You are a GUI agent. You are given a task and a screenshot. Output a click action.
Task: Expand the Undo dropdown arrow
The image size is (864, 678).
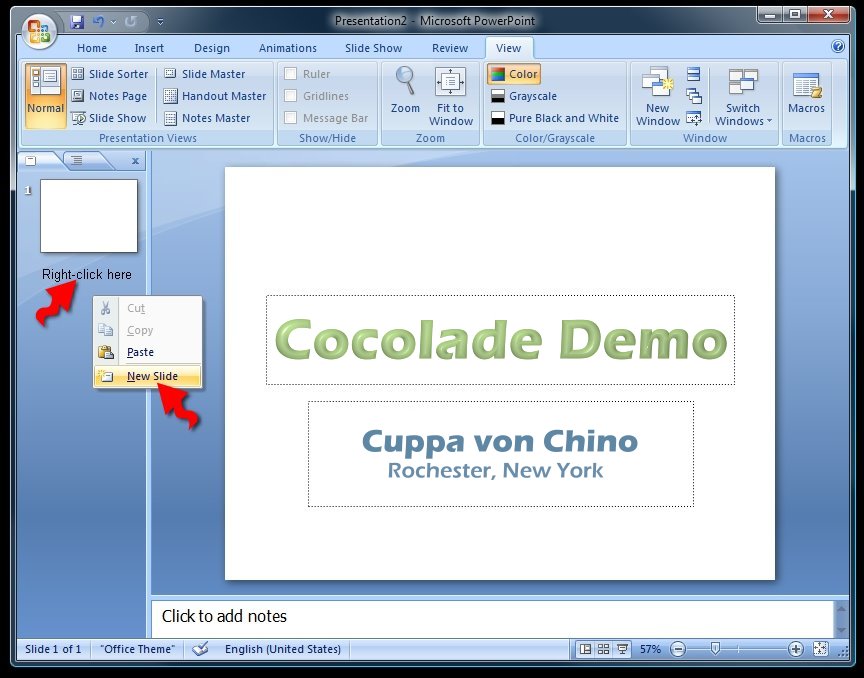click(113, 21)
